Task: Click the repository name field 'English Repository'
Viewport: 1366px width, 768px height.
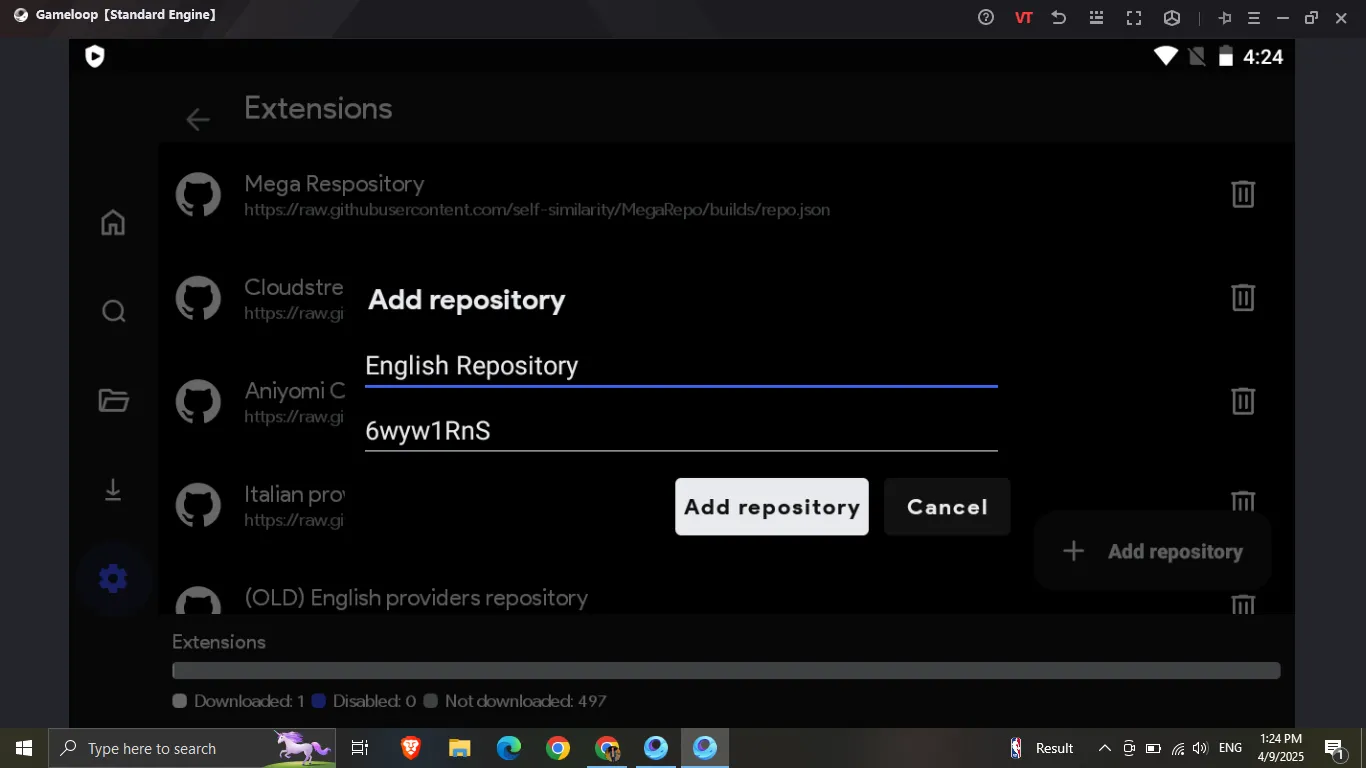Action: tap(680, 366)
